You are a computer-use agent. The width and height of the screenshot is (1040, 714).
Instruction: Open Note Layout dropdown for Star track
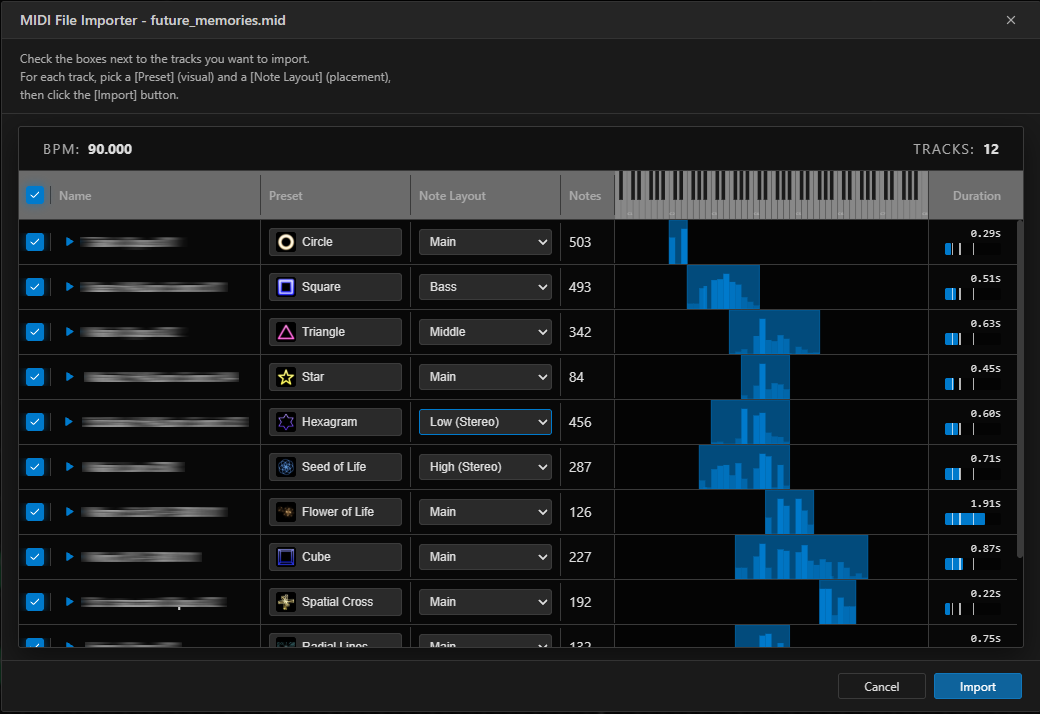click(x=485, y=377)
